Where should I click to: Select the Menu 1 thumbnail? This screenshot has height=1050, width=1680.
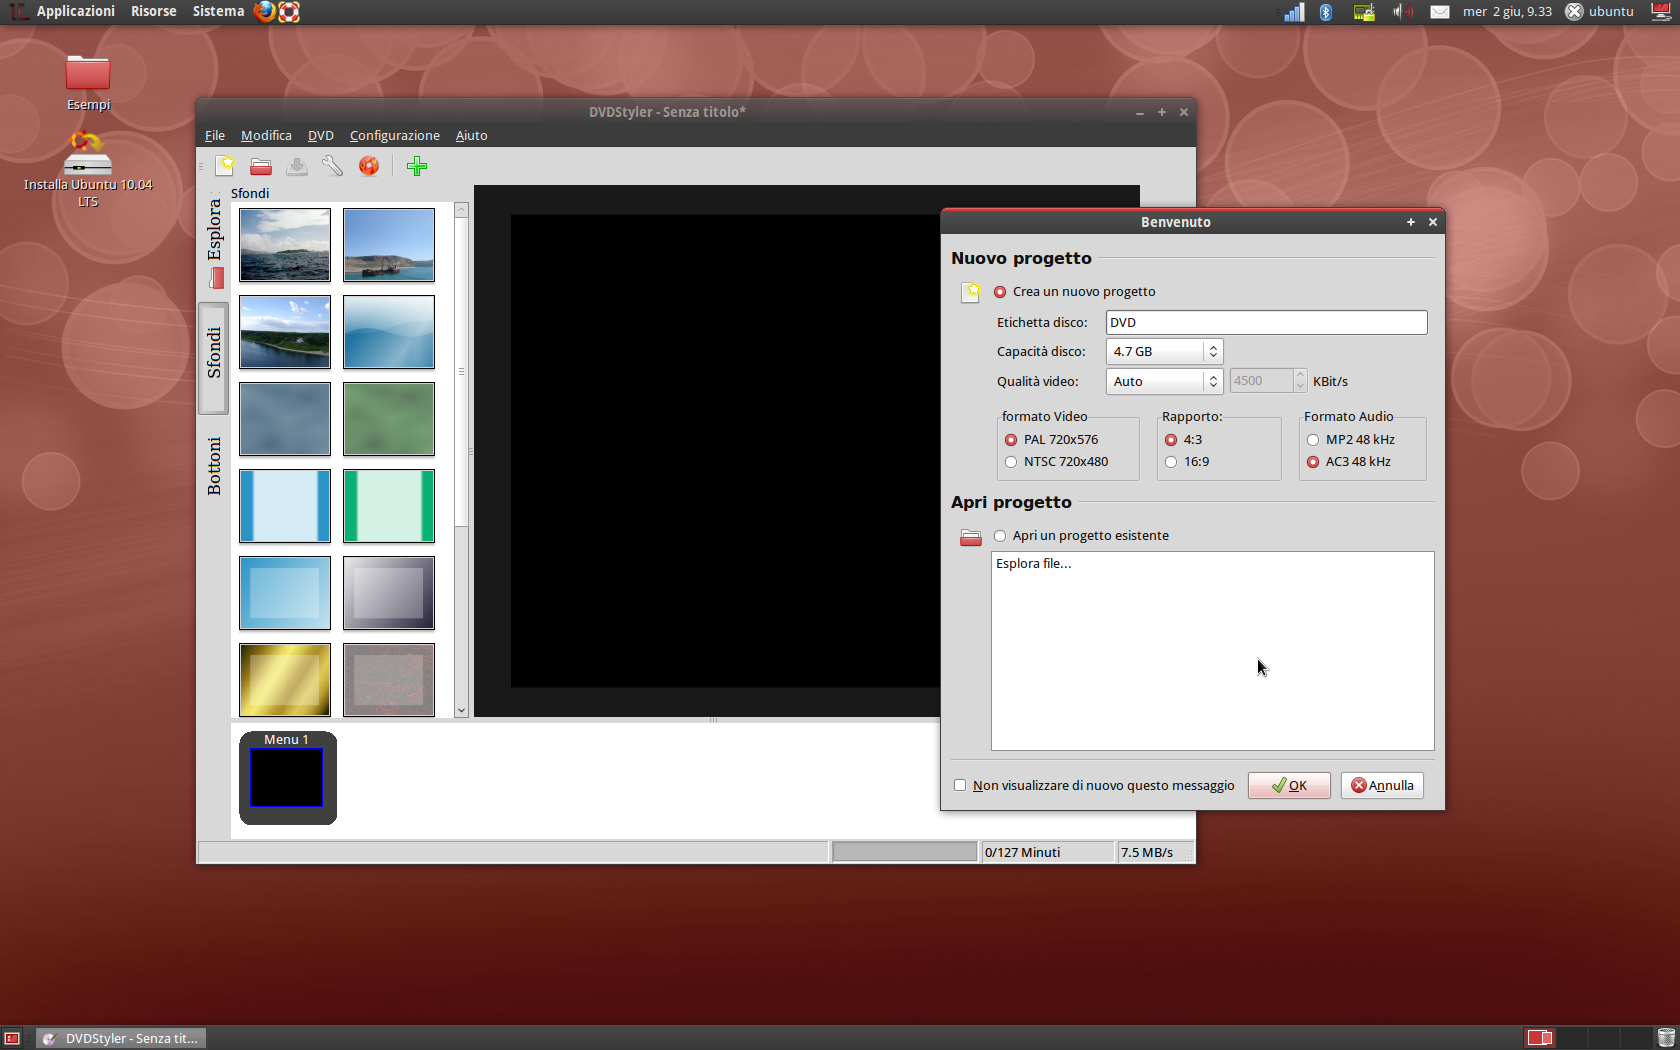[287, 778]
